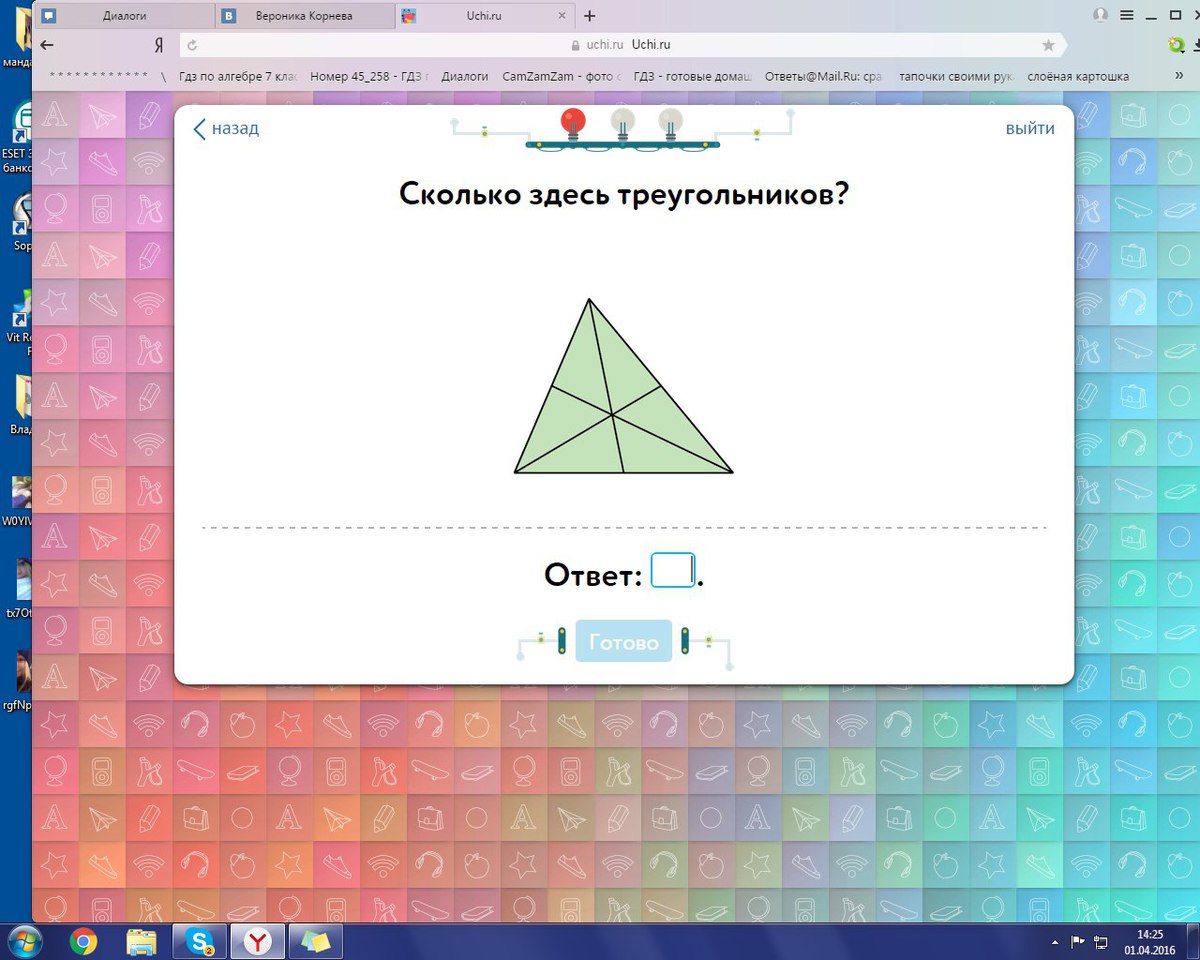Click the Action Center flag tray icon
Viewport: 1200px width, 960px height.
click(1078, 942)
